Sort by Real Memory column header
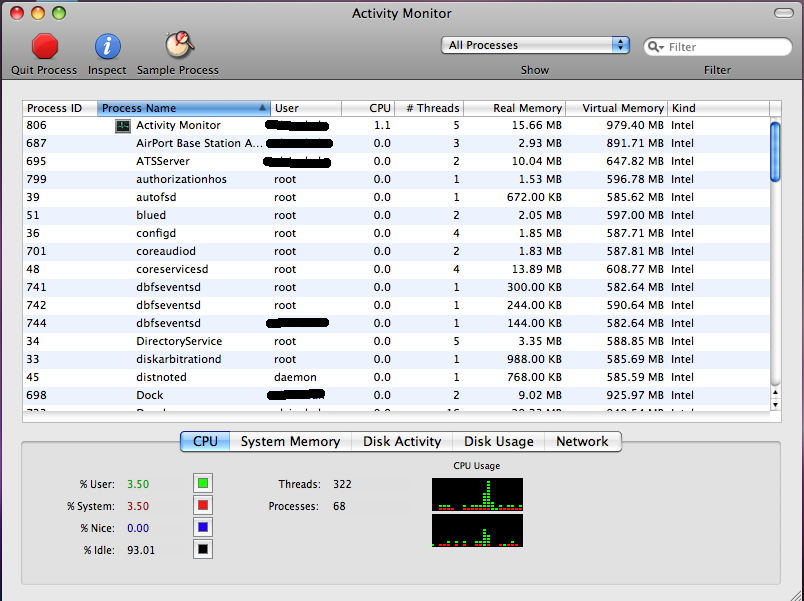The image size is (804, 601). pos(514,108)
